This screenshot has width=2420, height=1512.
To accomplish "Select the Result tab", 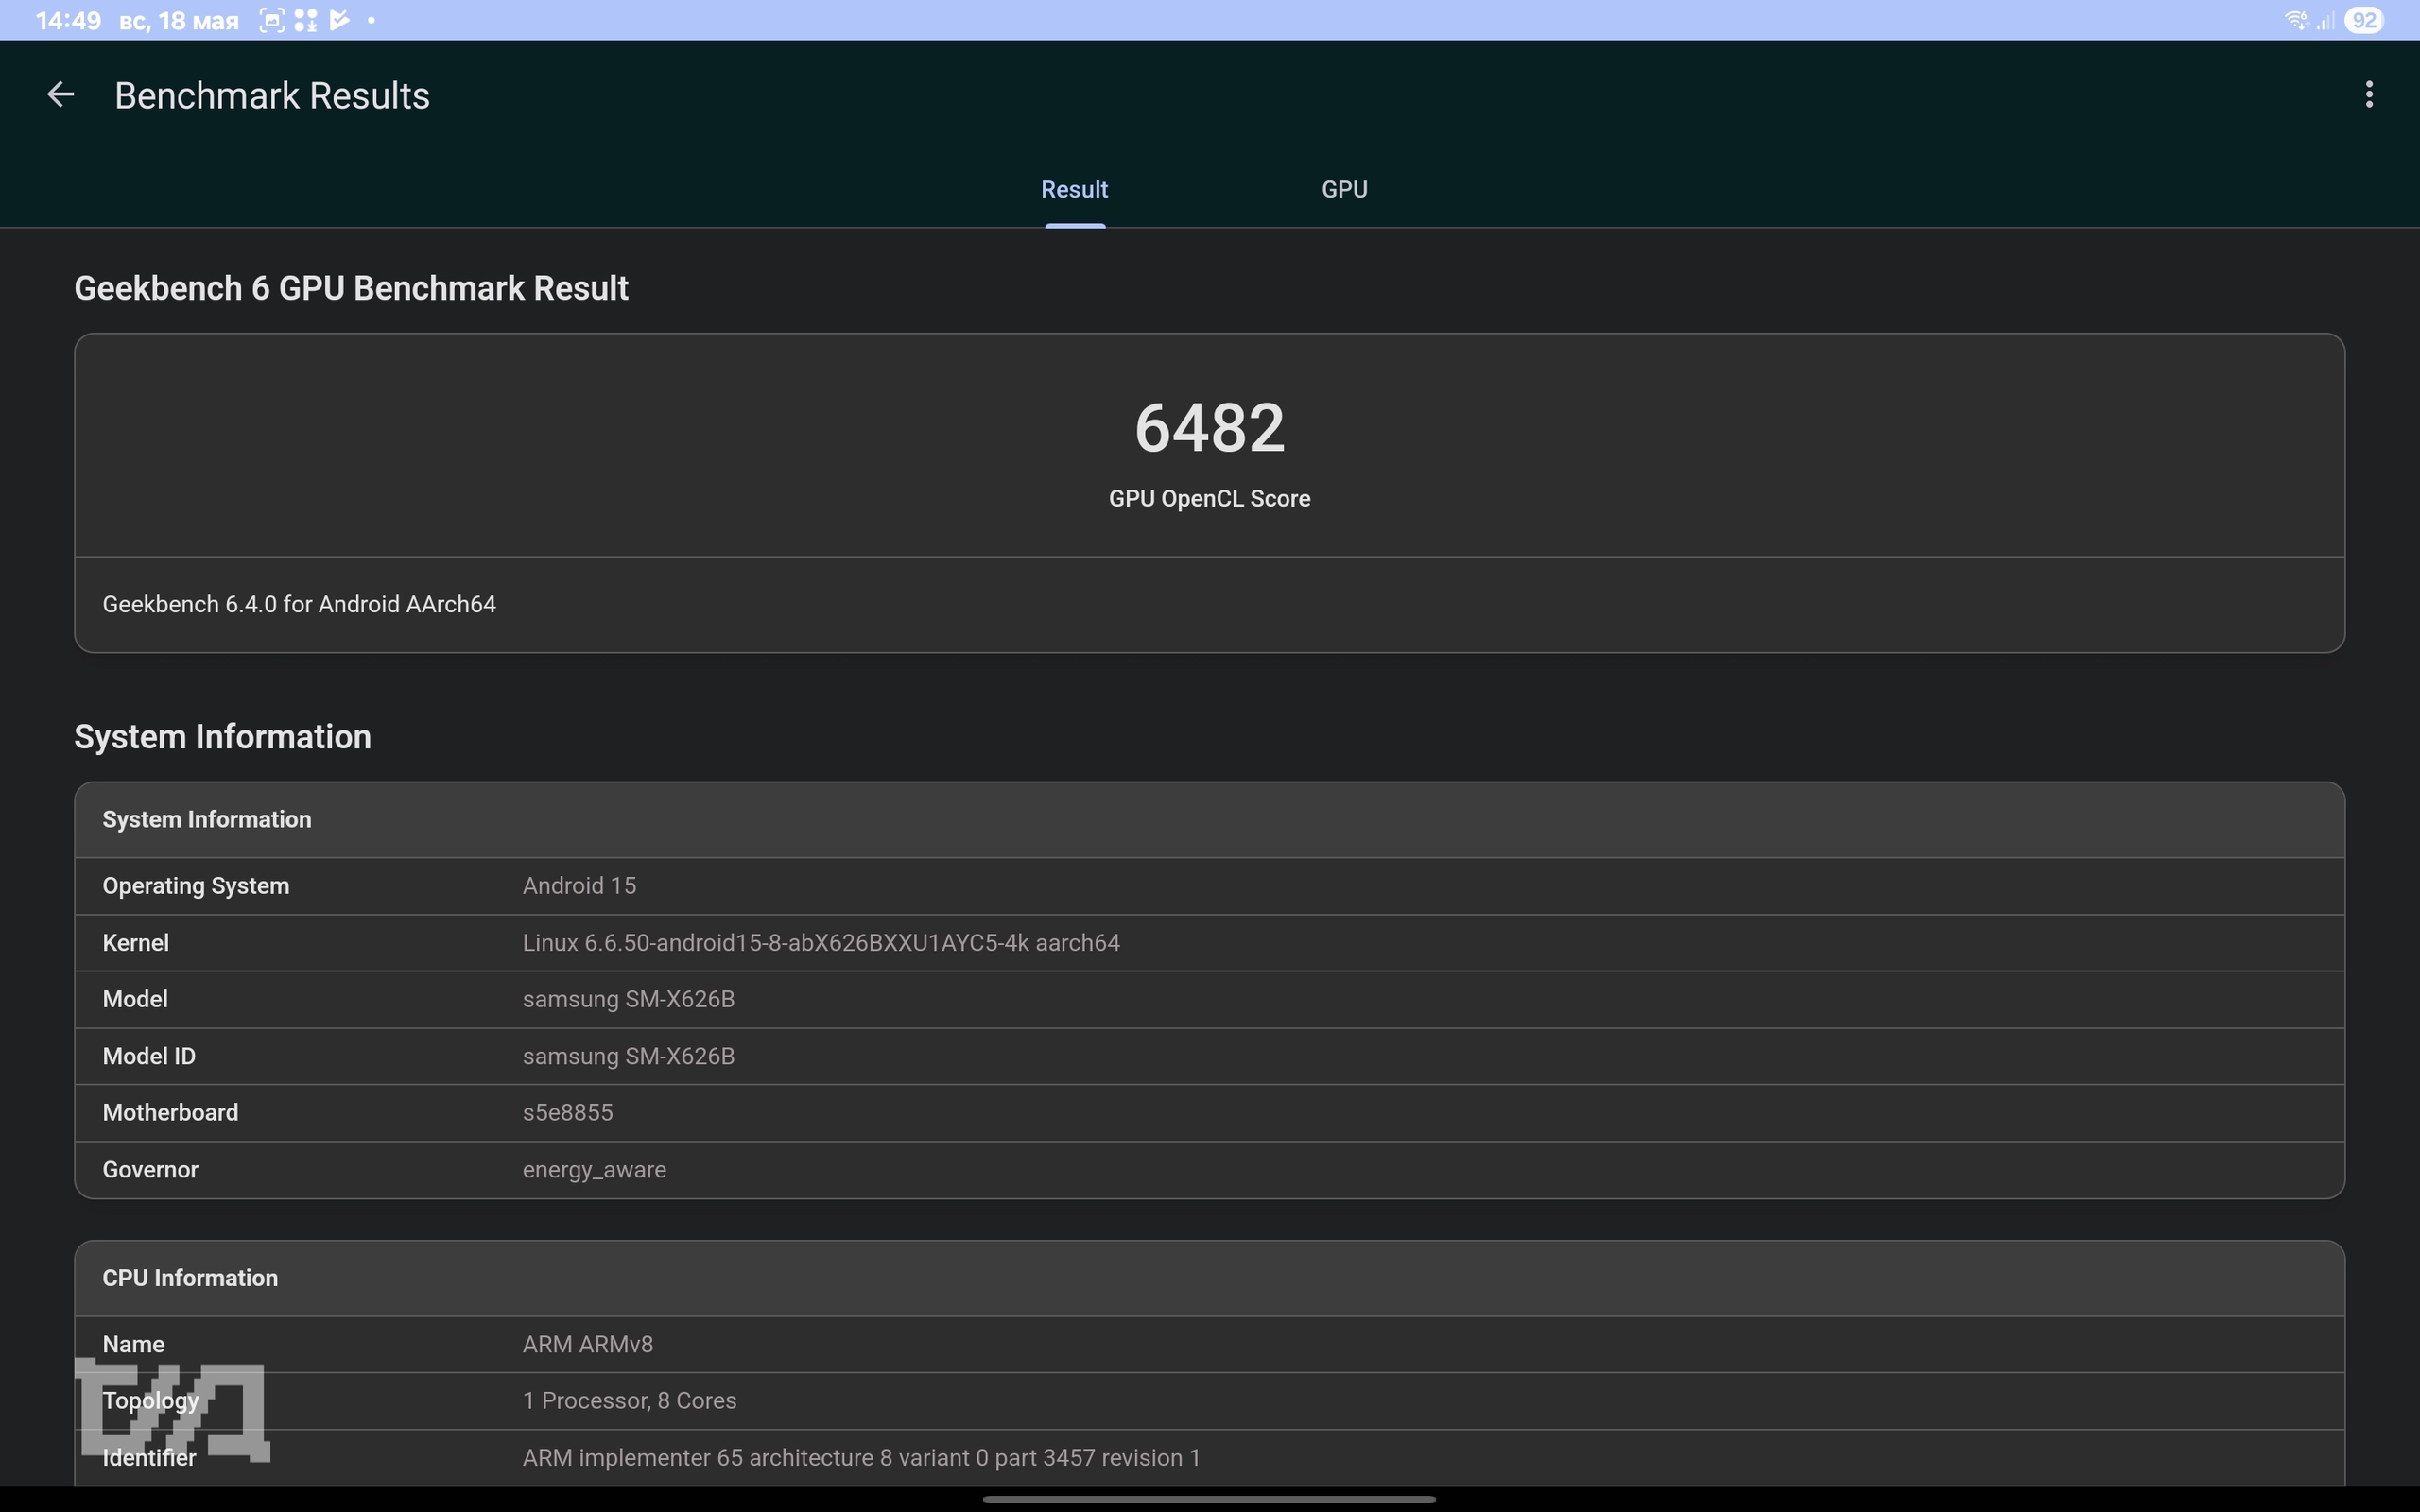I will coord(1074,189).
